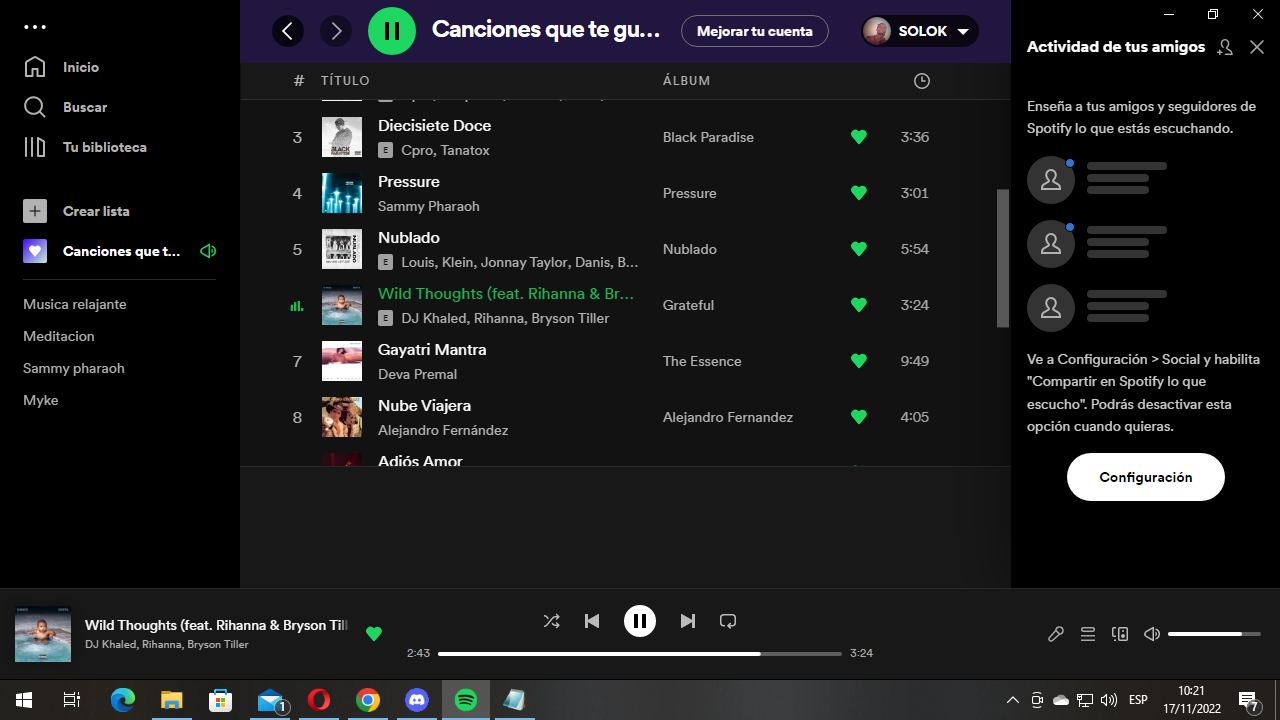
Task: Click the Configuración button
Action: (1146, 477)
